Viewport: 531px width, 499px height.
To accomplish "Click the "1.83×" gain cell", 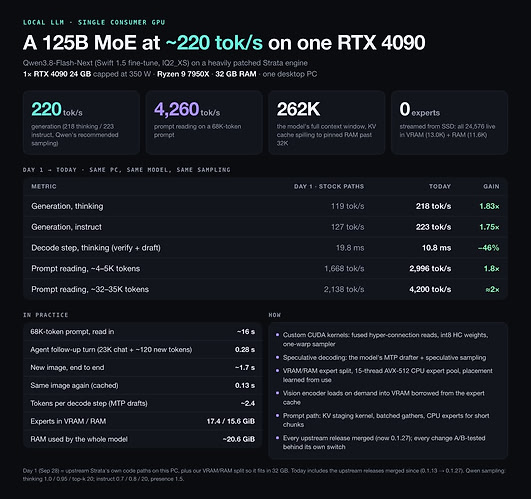I will pos(489,206).
